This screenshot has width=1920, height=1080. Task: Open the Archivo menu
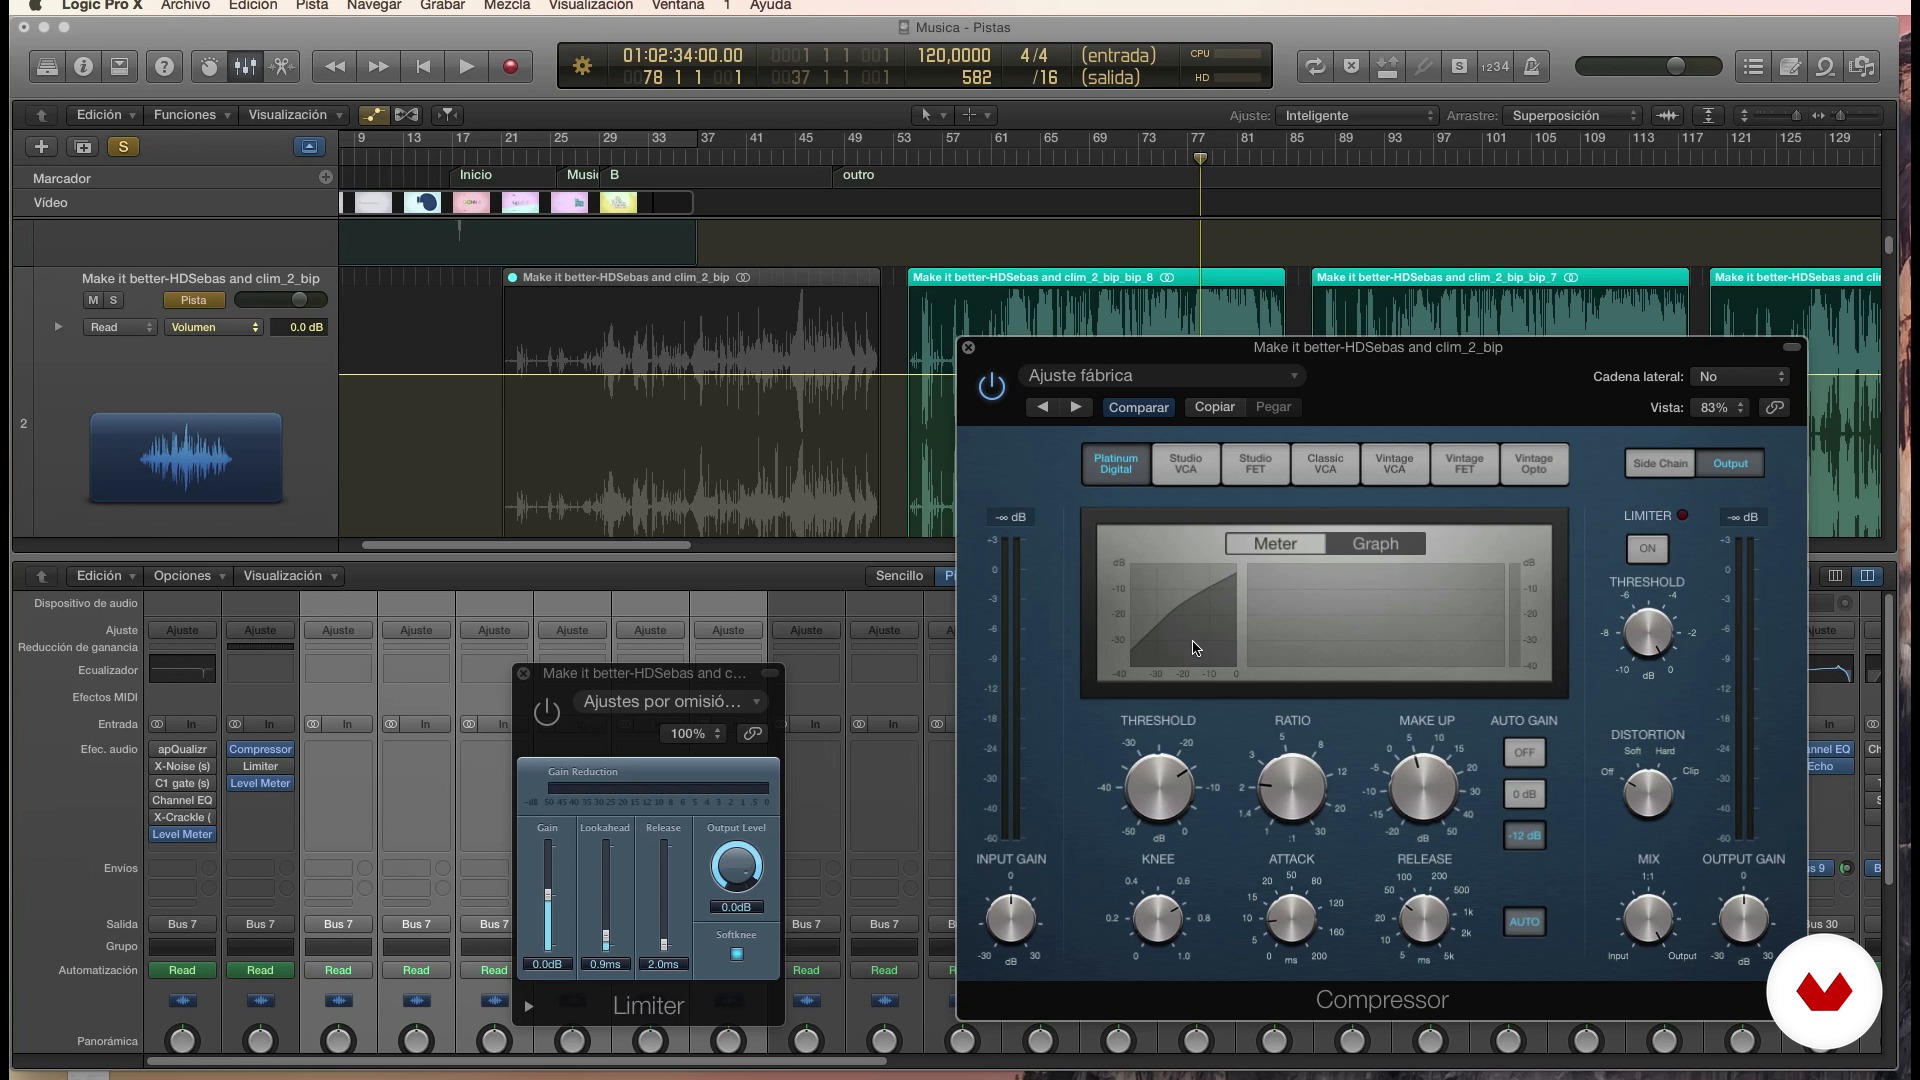(185, 5)
